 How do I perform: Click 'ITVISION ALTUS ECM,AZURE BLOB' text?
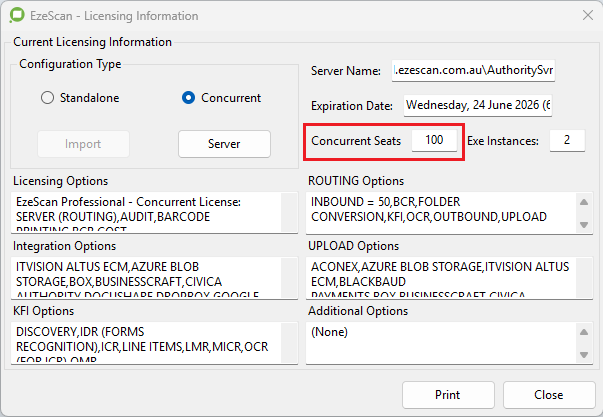(x=107, y=267)
